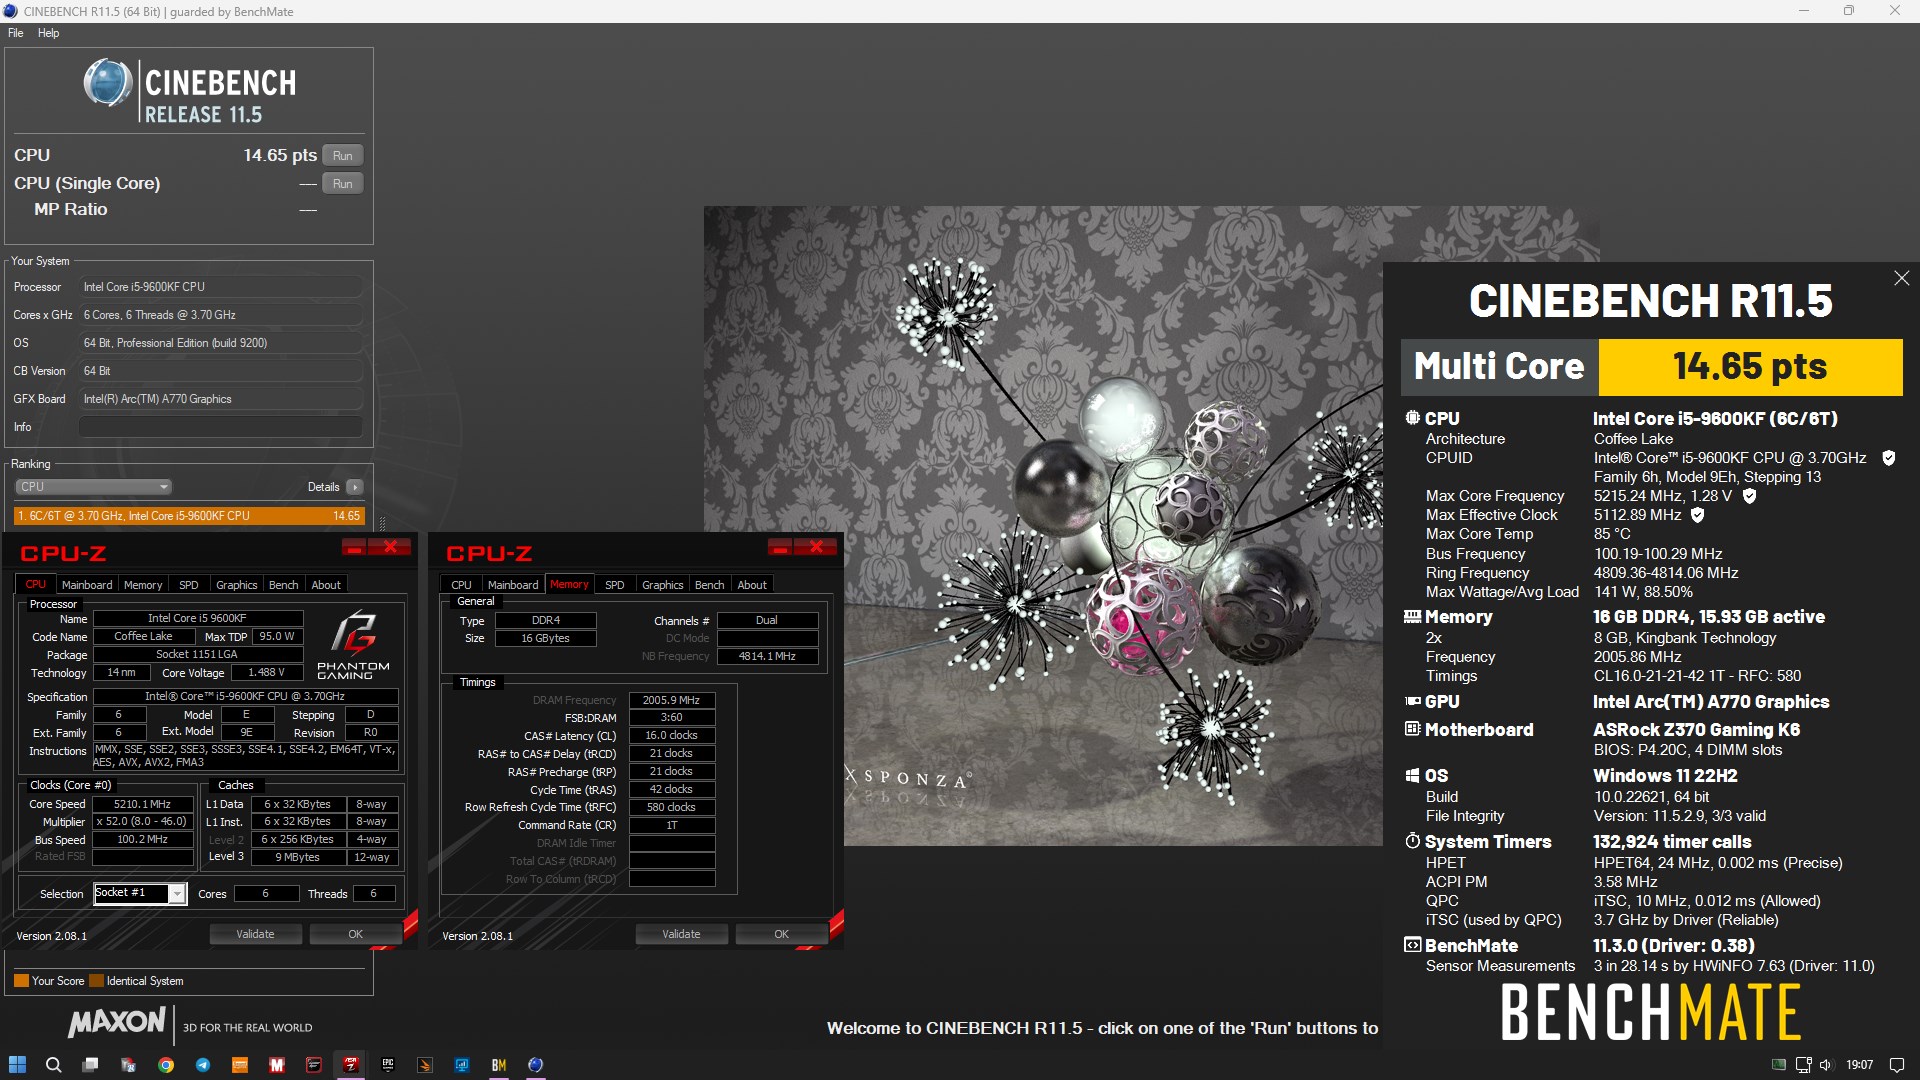Open the red M app in taskbar

(x=277, y=1065)
